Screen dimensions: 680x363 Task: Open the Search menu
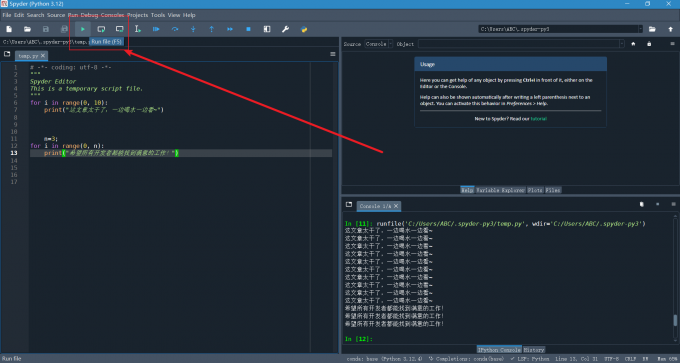point(36,15)
